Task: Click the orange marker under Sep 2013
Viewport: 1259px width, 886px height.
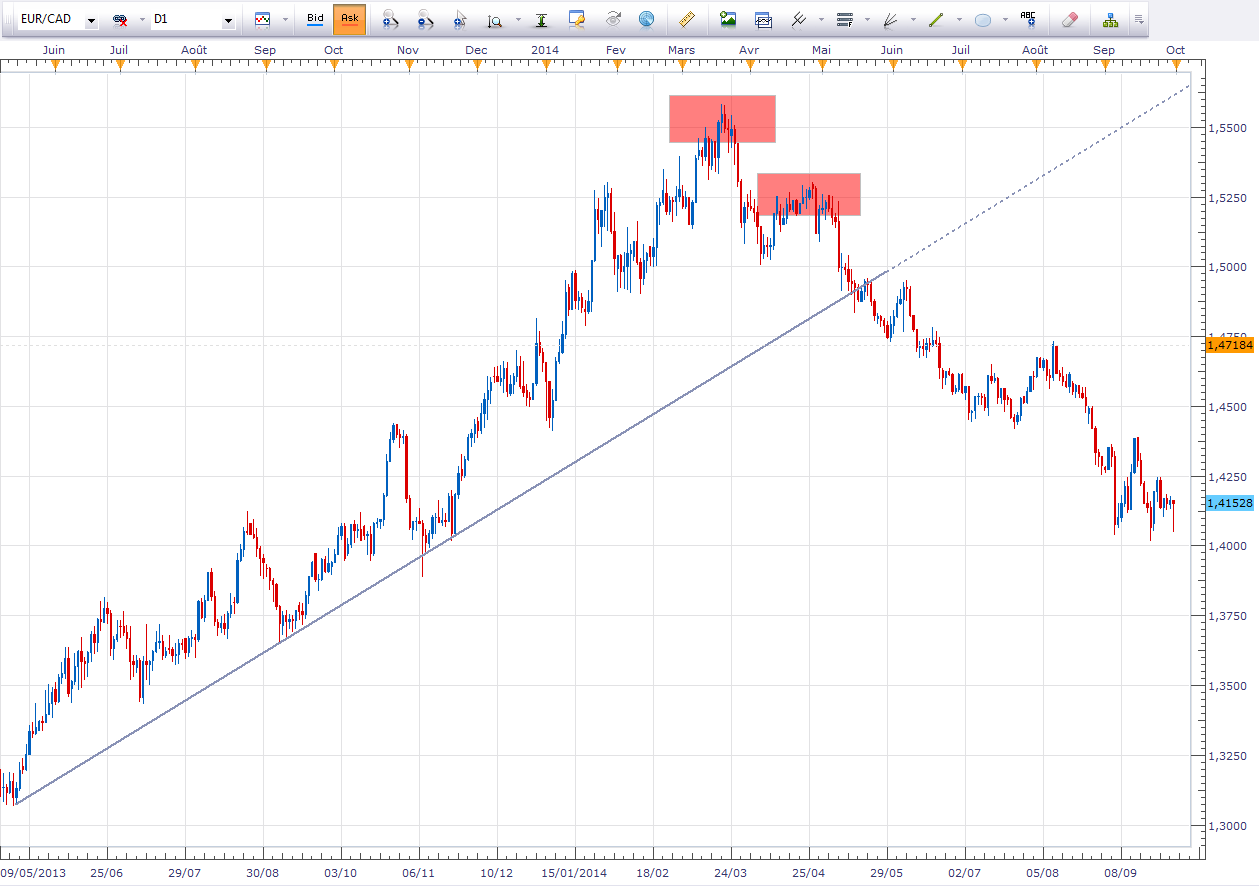Action: point(265,65)
